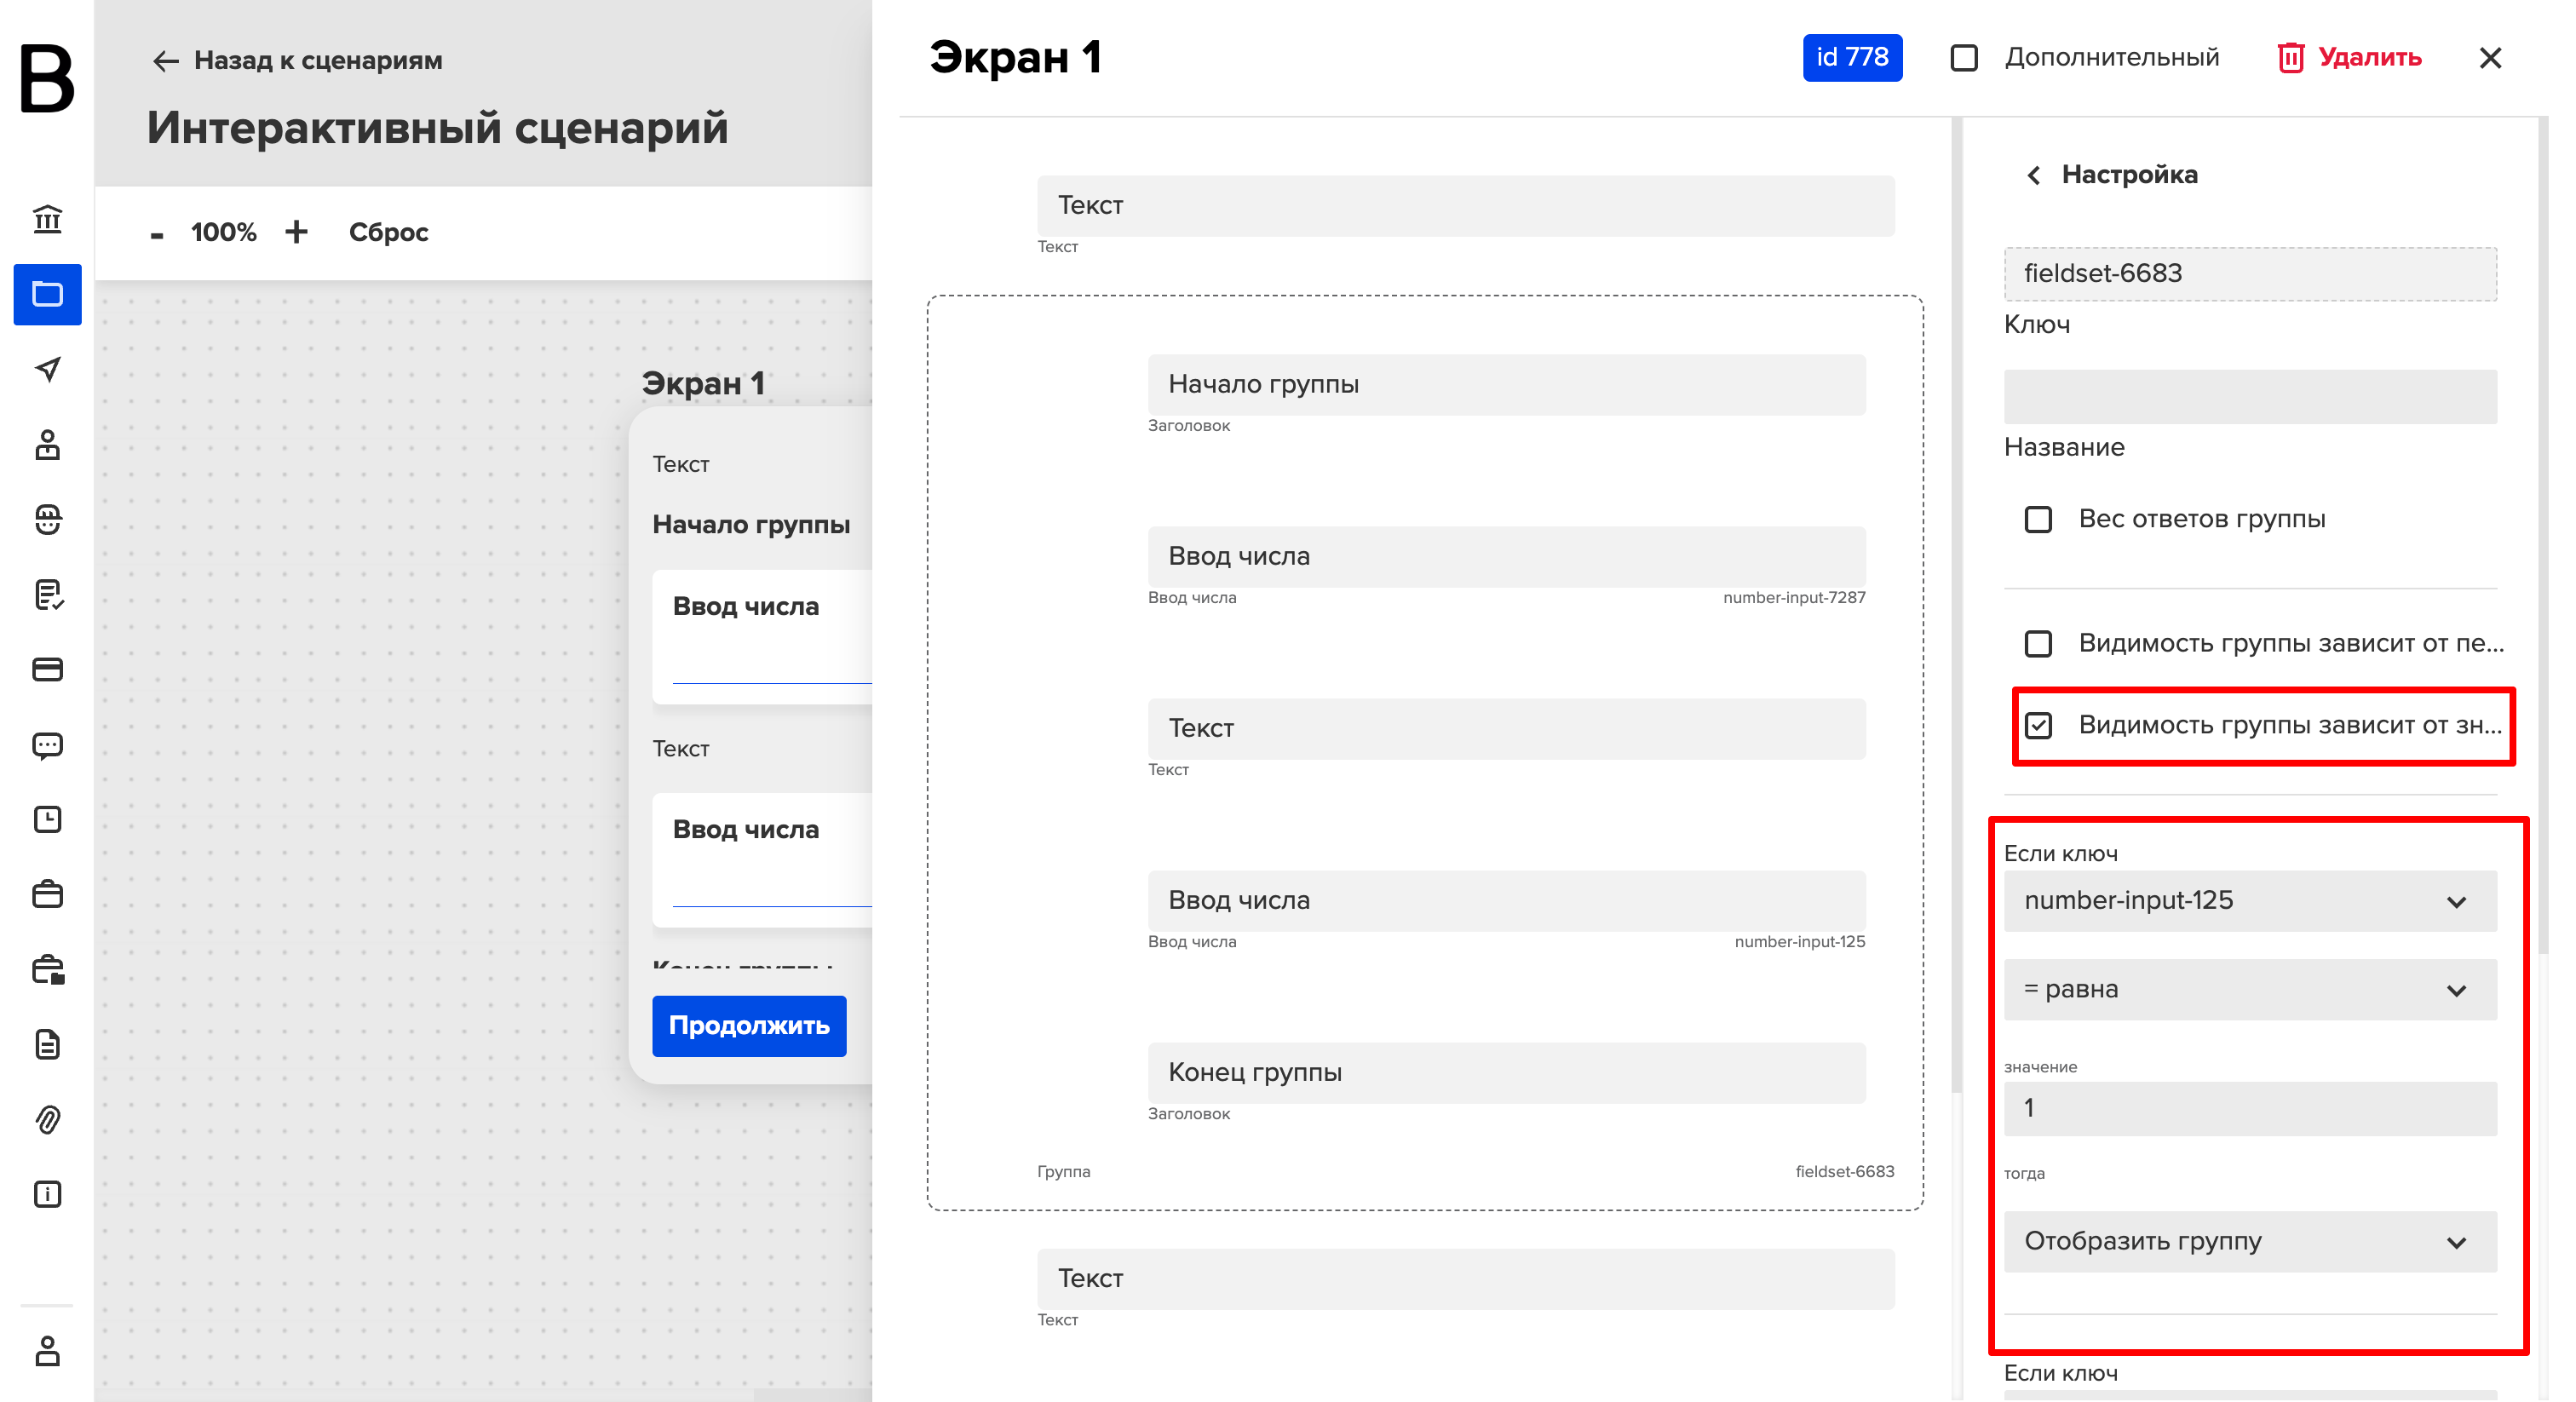
Task: Check Видимость группы зависит от пе... checkbox
Action: [2037, 643]
